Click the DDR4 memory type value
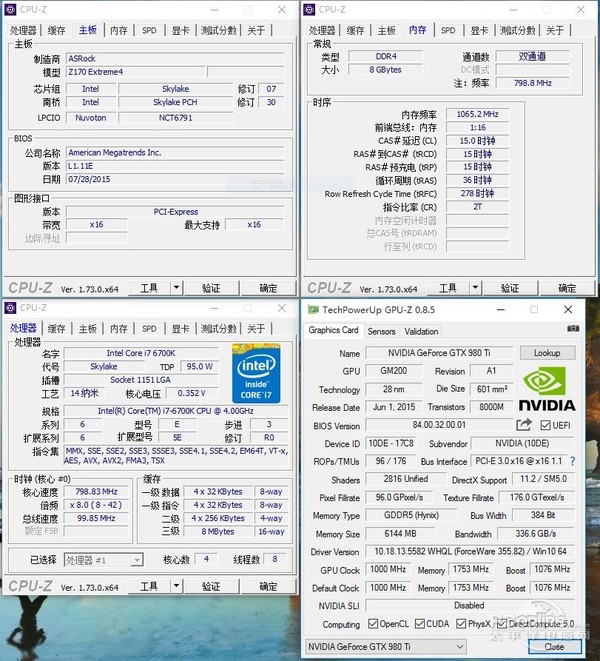600x661 pixels. 386,56
